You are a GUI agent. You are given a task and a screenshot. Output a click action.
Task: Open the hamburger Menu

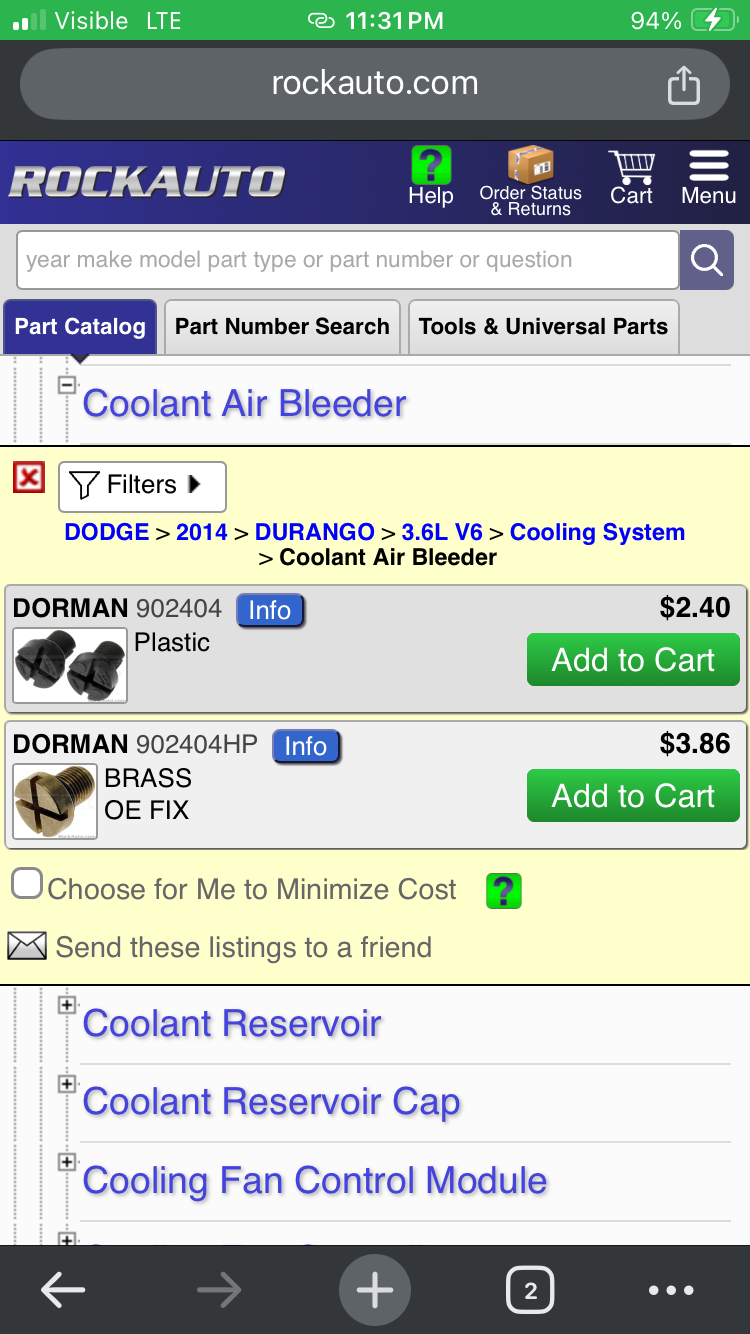[x=708, y=177]
